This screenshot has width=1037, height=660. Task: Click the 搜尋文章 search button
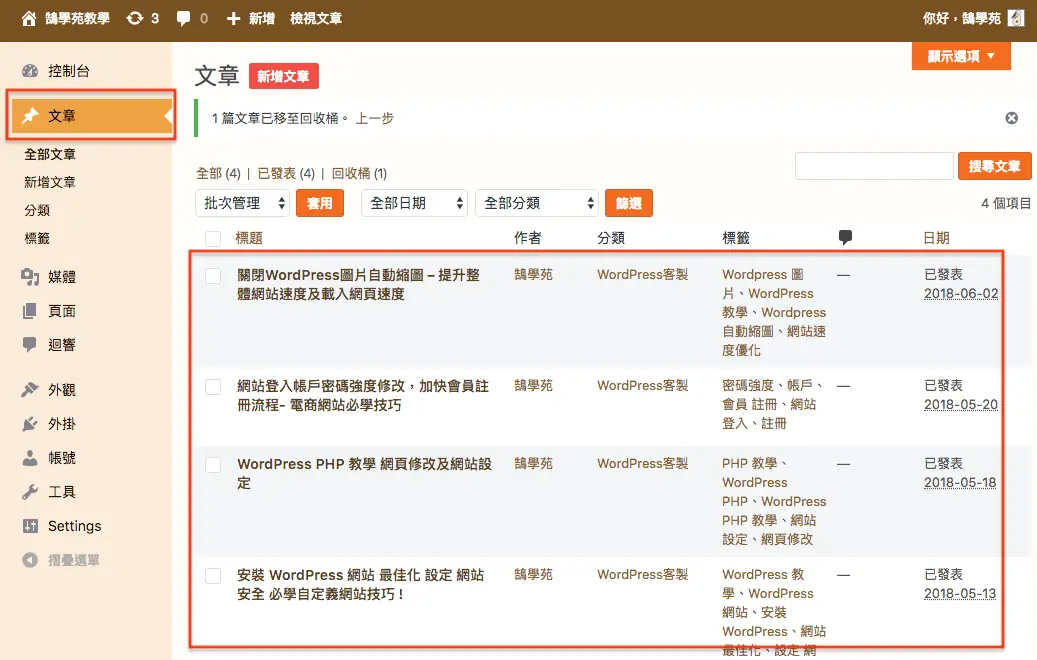tap(995, 166)
